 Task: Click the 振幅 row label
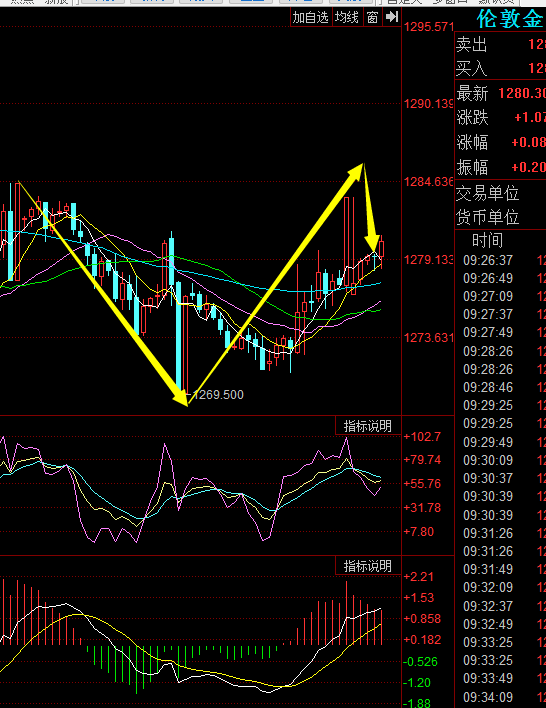(x=472, y=167)
